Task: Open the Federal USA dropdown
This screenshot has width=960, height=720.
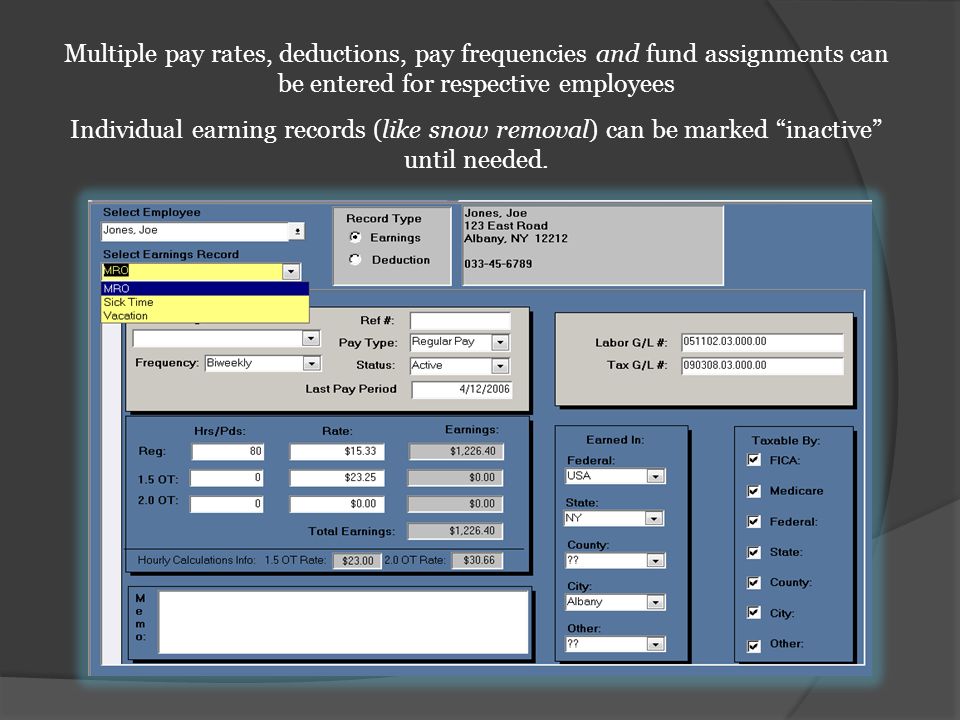Action: (x=656, y=476)
